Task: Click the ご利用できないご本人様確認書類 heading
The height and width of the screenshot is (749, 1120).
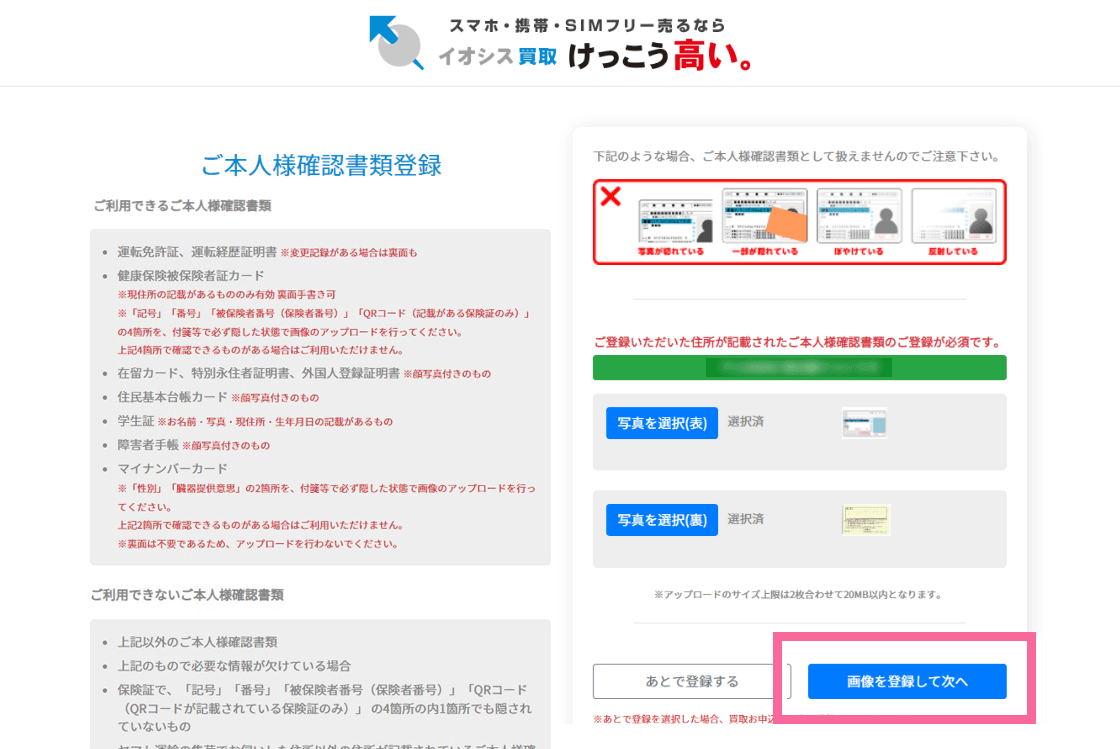Action: tap(187, 594)
